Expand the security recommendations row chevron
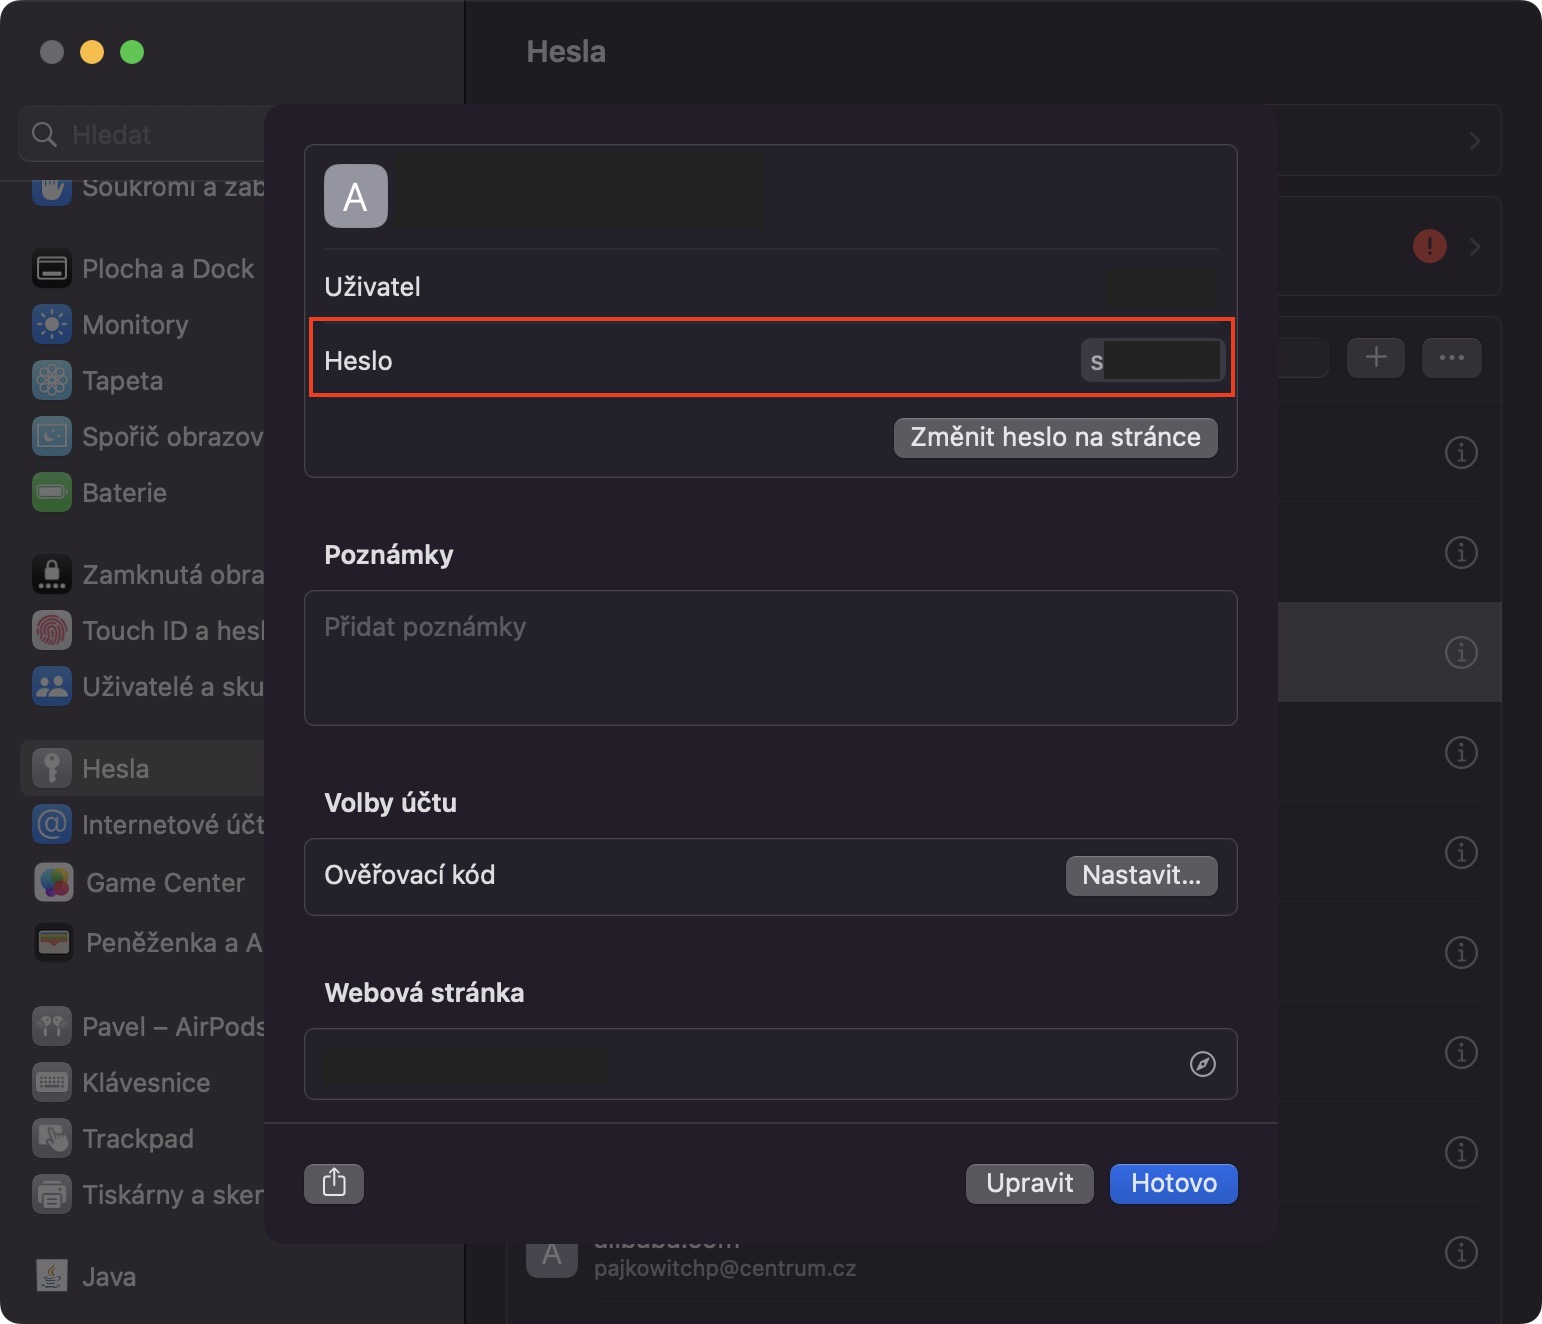The width and height of the screenshot is (1542, 1324). coord(1475,246)
